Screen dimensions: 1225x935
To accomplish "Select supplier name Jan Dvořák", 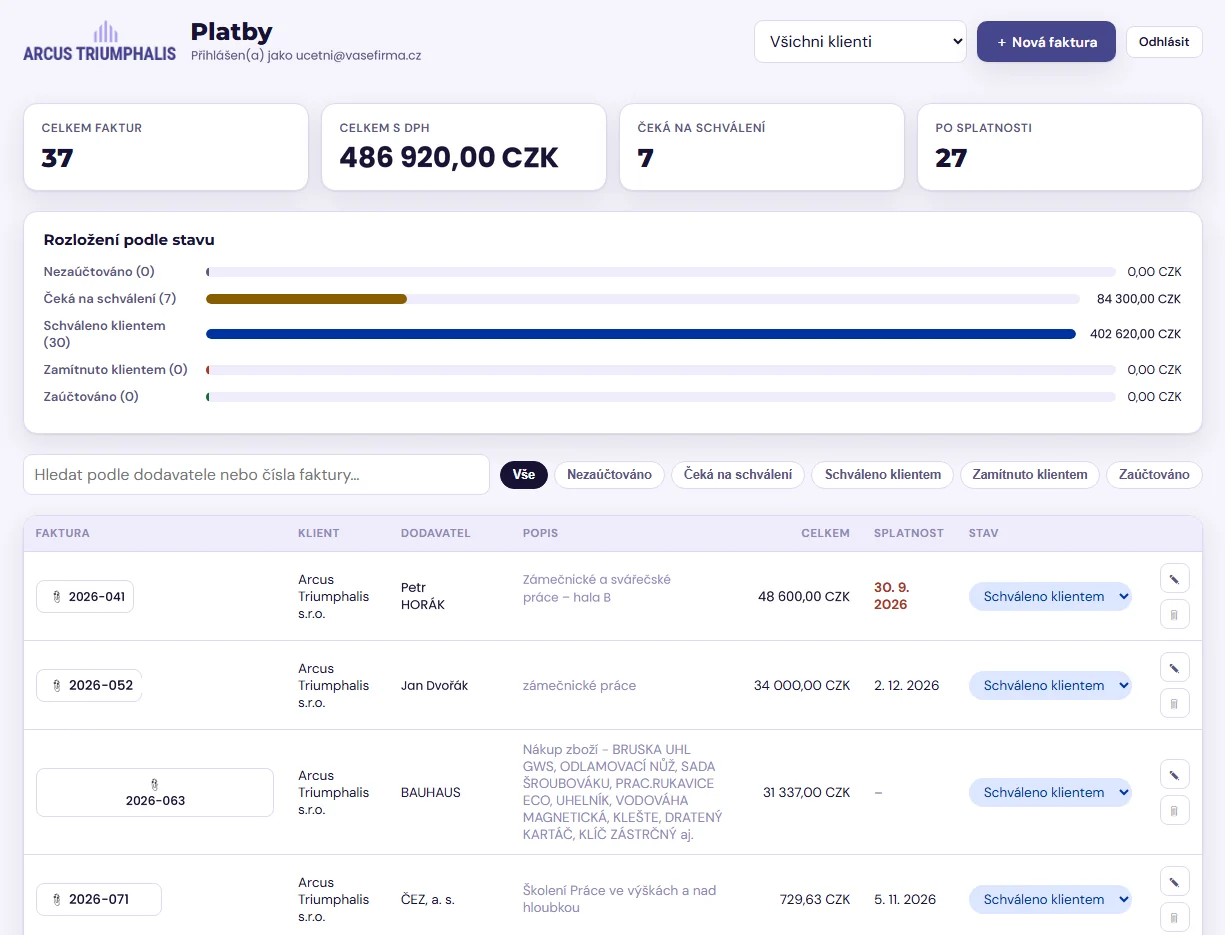I will pyautogui.click(x=435, y=686).
